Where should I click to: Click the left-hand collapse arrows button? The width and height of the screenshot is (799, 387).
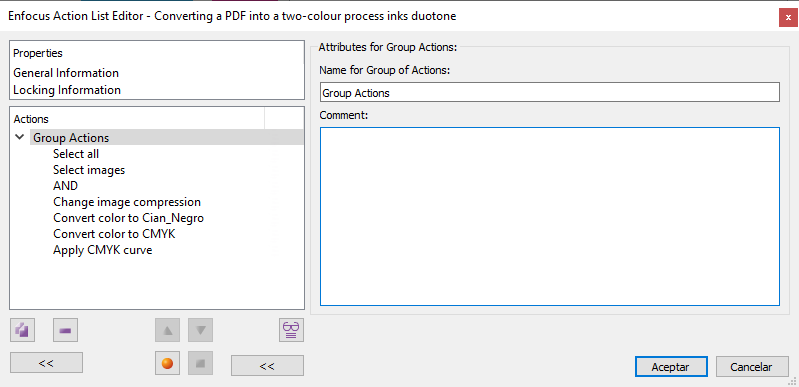(46, 363)
